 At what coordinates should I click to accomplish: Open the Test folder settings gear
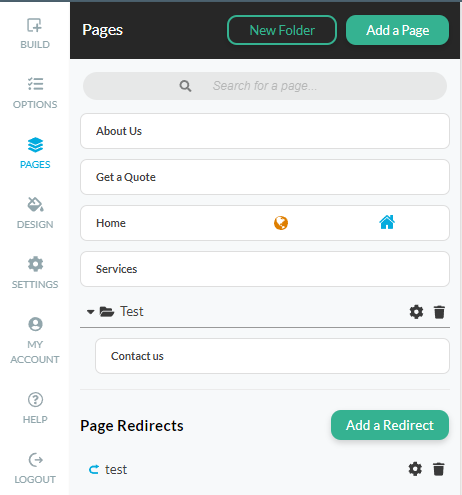416,312
